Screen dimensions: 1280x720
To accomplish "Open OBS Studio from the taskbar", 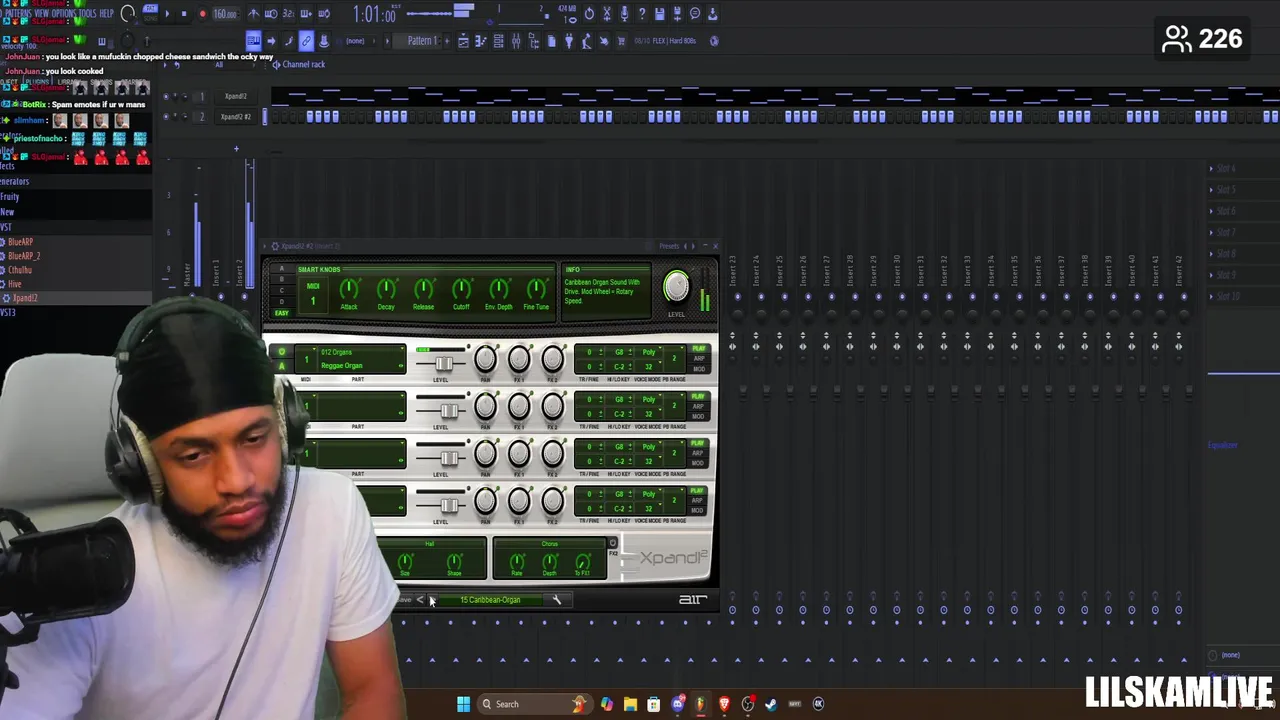I will point(748,704).
